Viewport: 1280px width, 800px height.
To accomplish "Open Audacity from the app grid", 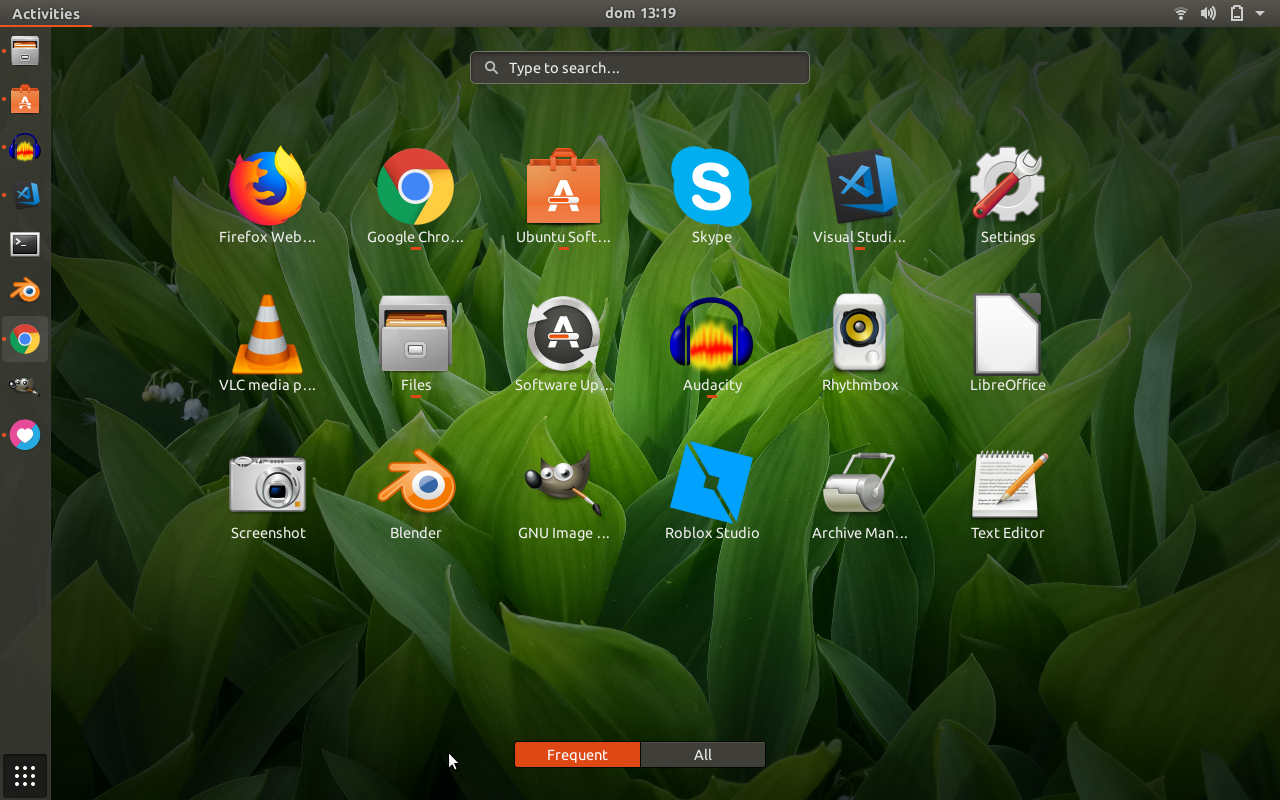I will tap(711, 345).
